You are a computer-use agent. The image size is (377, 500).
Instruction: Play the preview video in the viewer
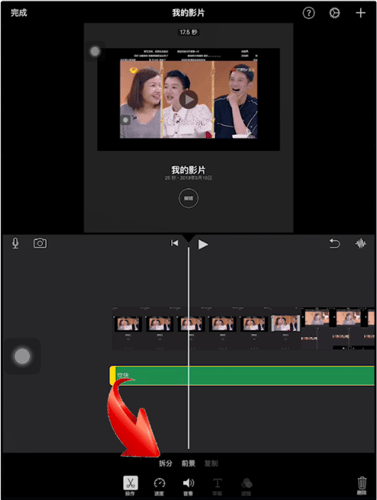[189, 99]
